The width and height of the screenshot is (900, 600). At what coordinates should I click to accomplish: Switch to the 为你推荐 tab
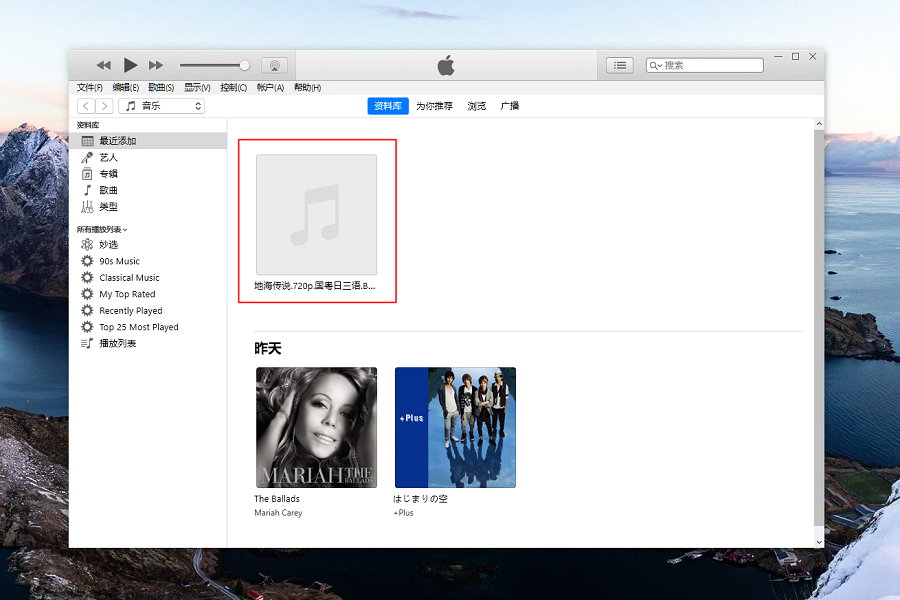pyautogui.click(x=434, y=106)
